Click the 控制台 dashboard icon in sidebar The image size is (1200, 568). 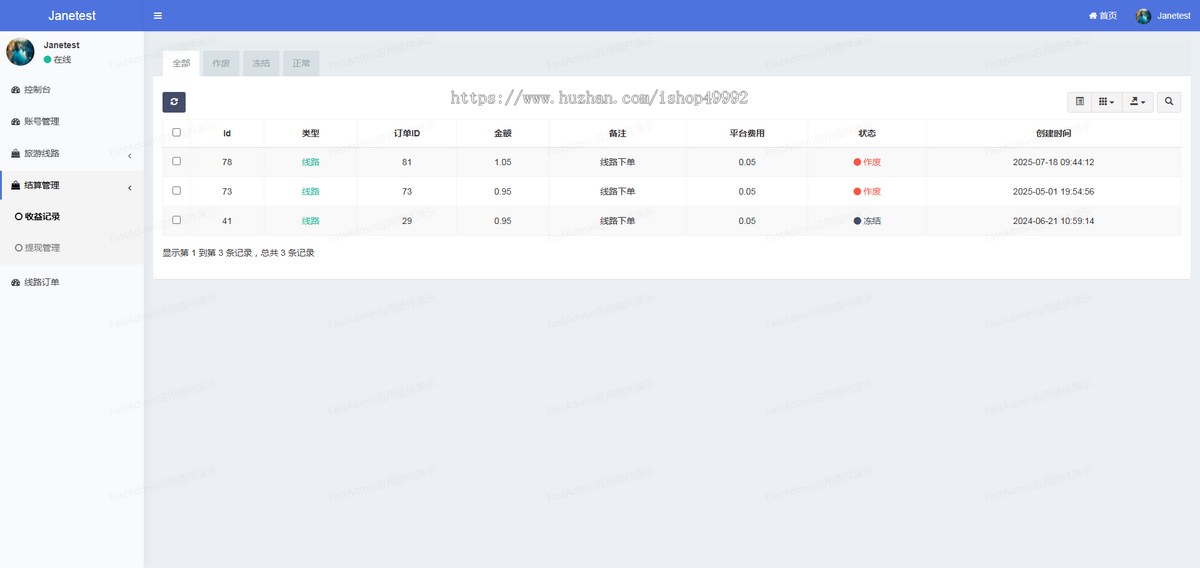tap(15, 90)
